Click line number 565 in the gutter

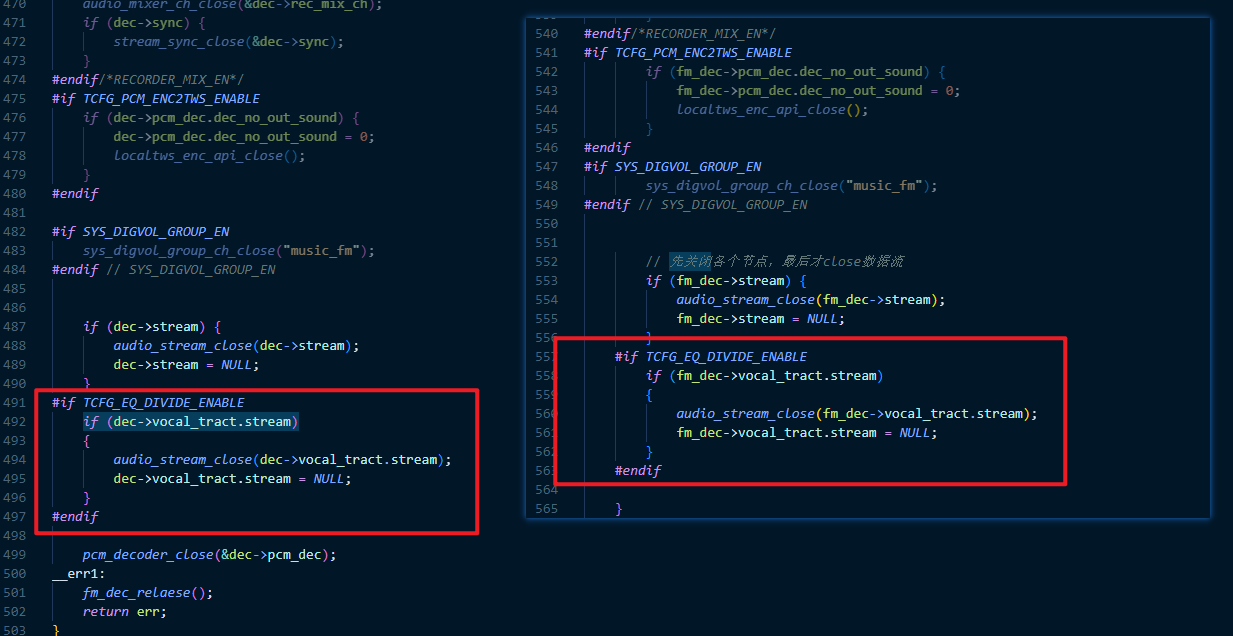click(547, 508)
